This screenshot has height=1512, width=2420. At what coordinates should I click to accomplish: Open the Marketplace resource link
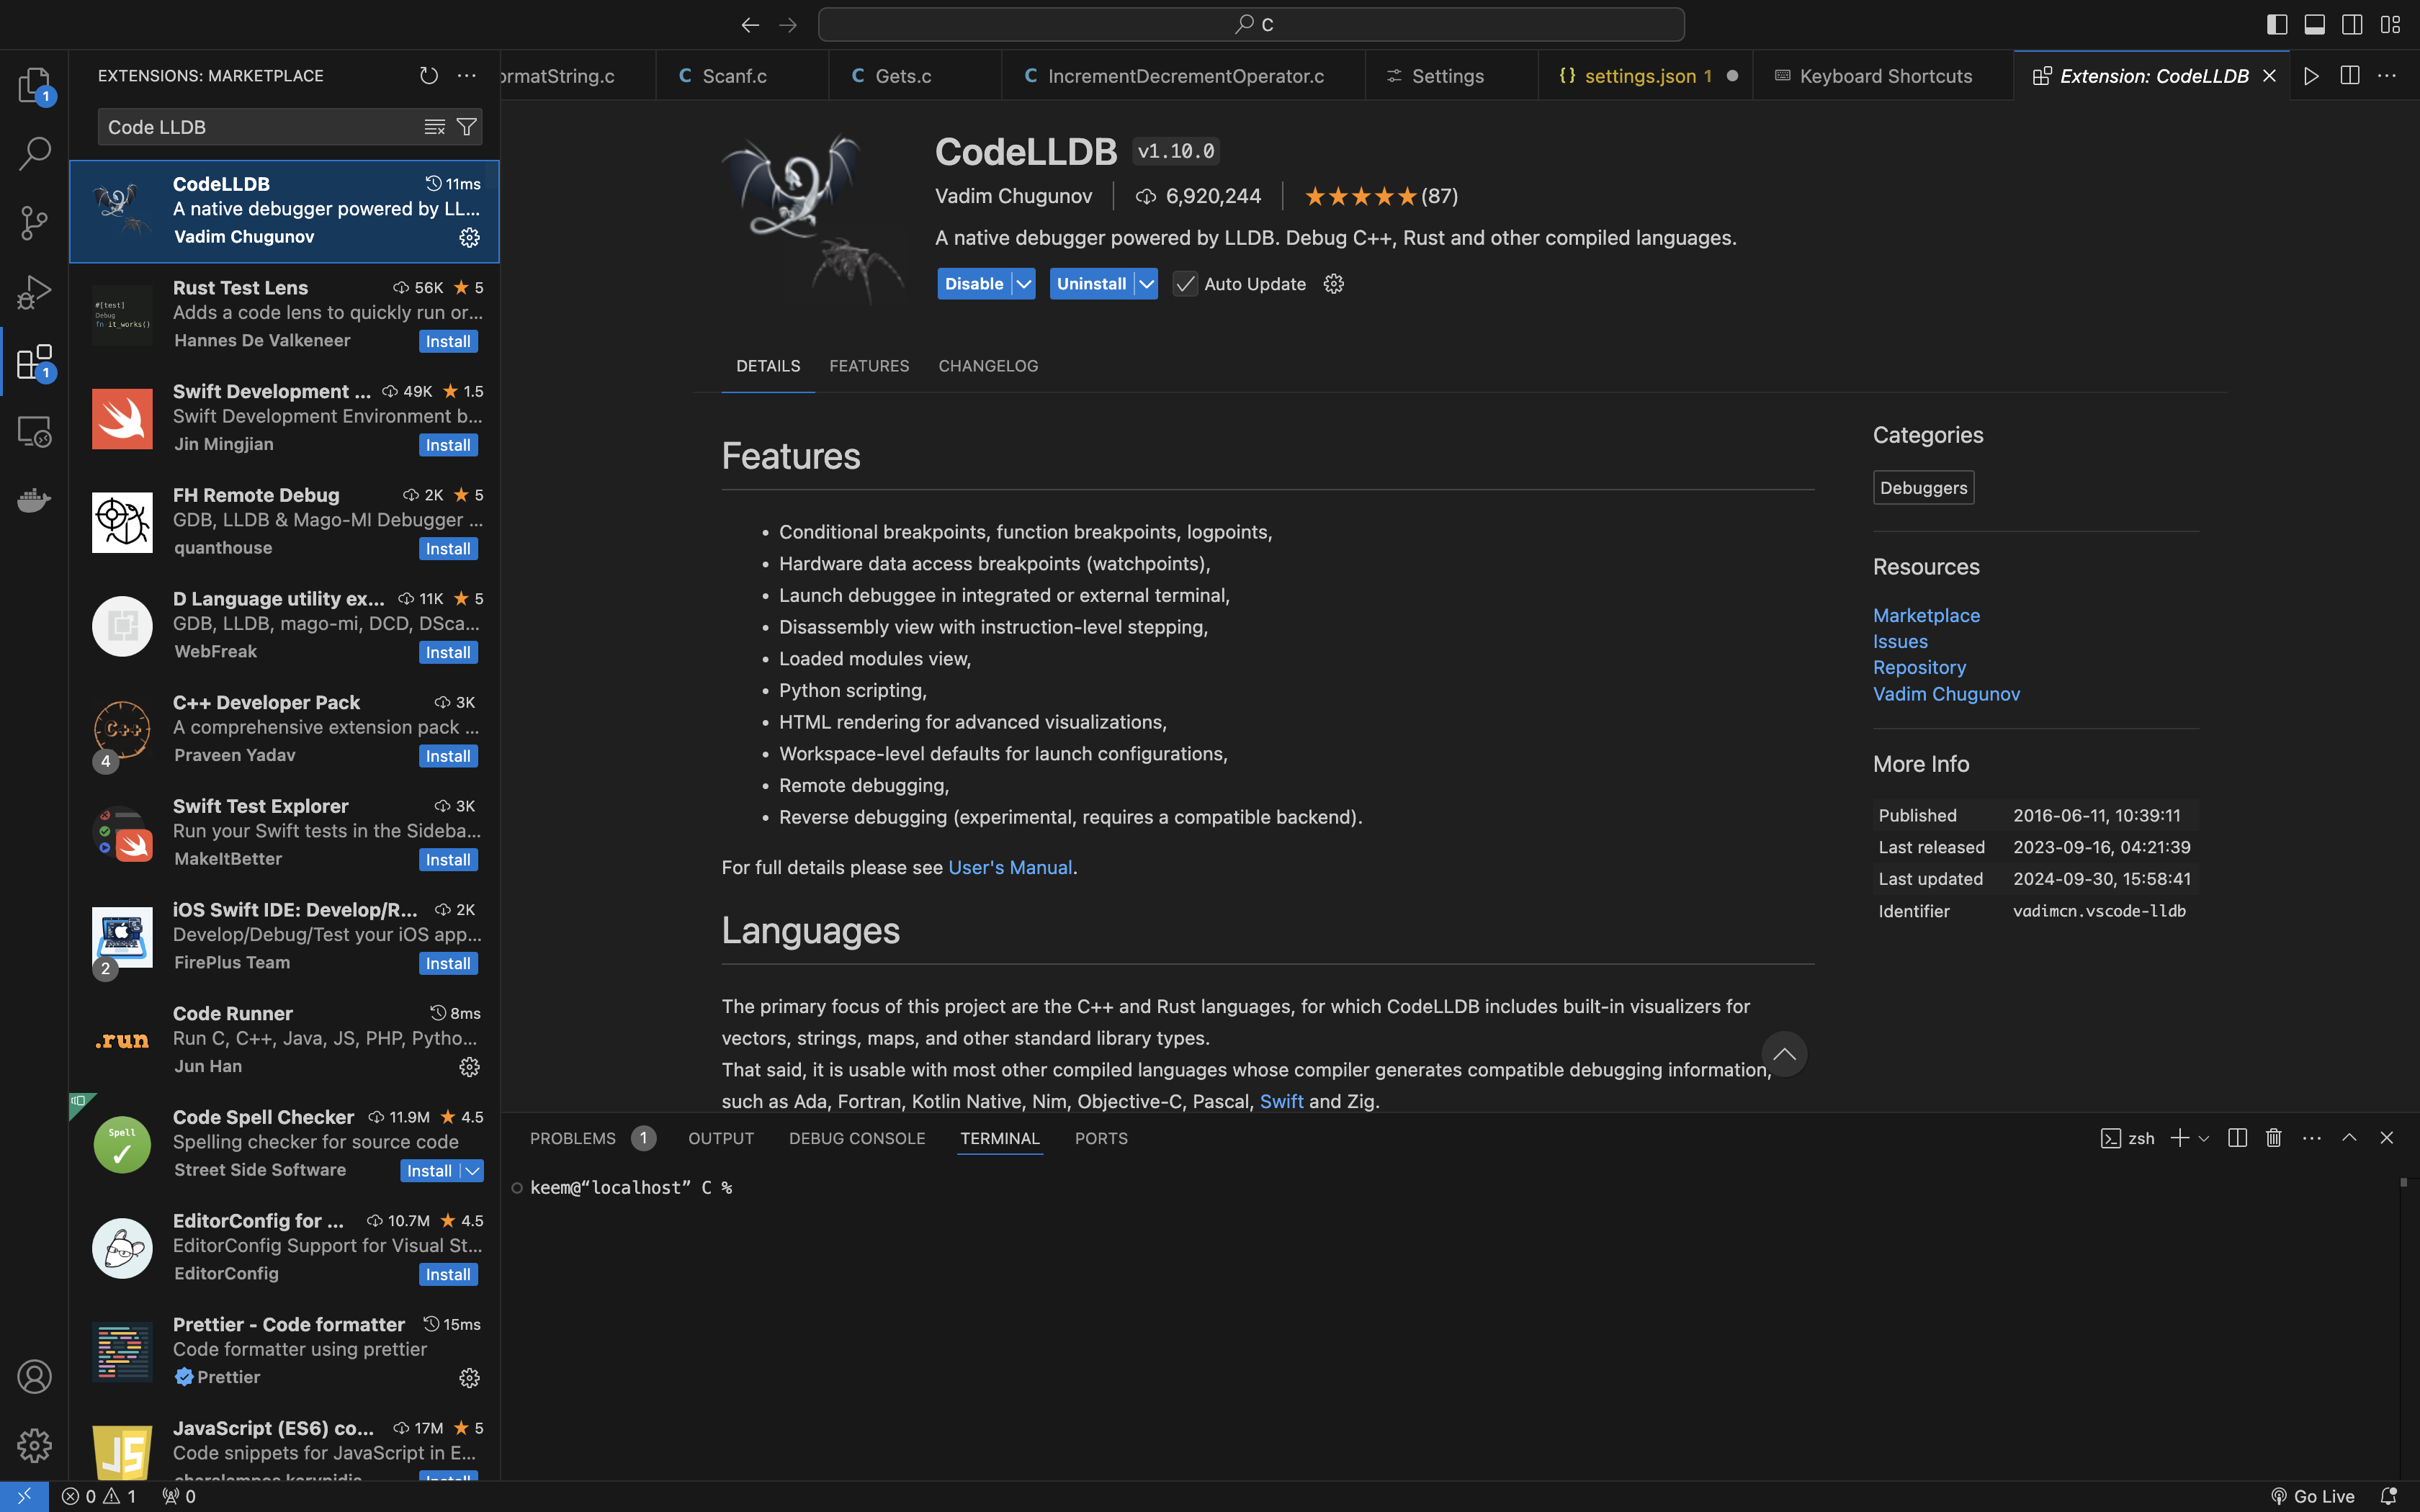click(1926, 615)
